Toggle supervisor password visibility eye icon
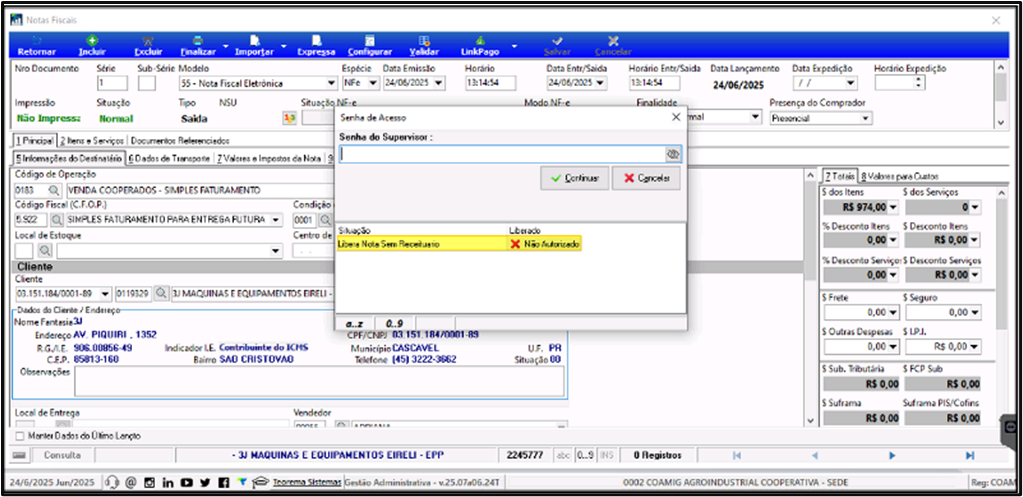The height and width of the screenshot is (497, 1023). coord(673,154)
